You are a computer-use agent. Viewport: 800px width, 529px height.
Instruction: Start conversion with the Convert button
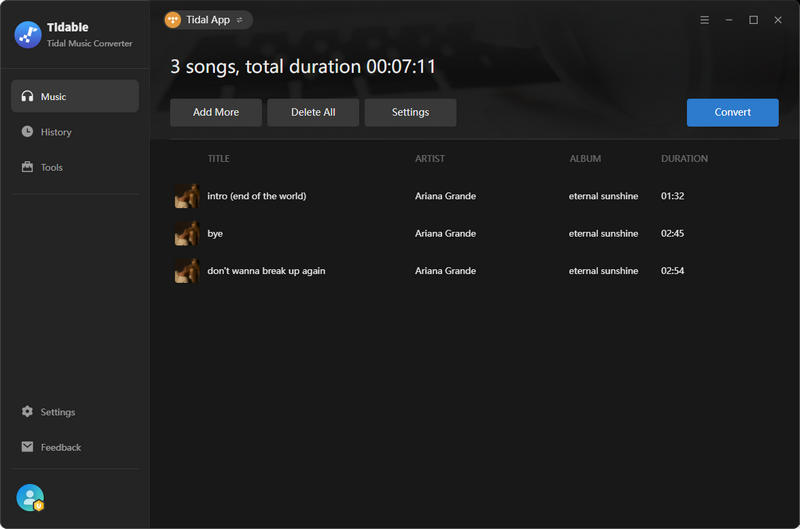[733, 112]
